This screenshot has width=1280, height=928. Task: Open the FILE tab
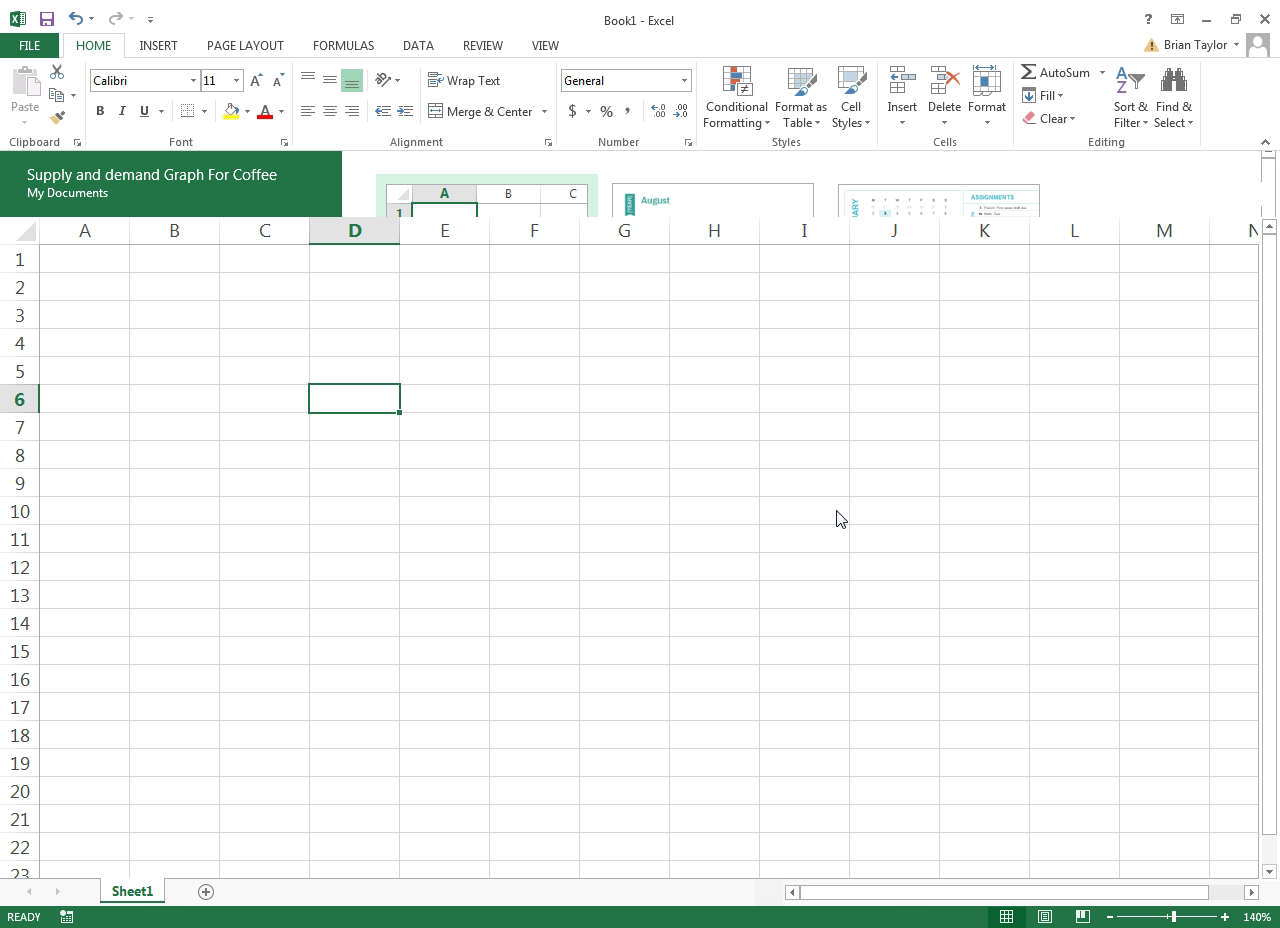click(x=29, y=45)
